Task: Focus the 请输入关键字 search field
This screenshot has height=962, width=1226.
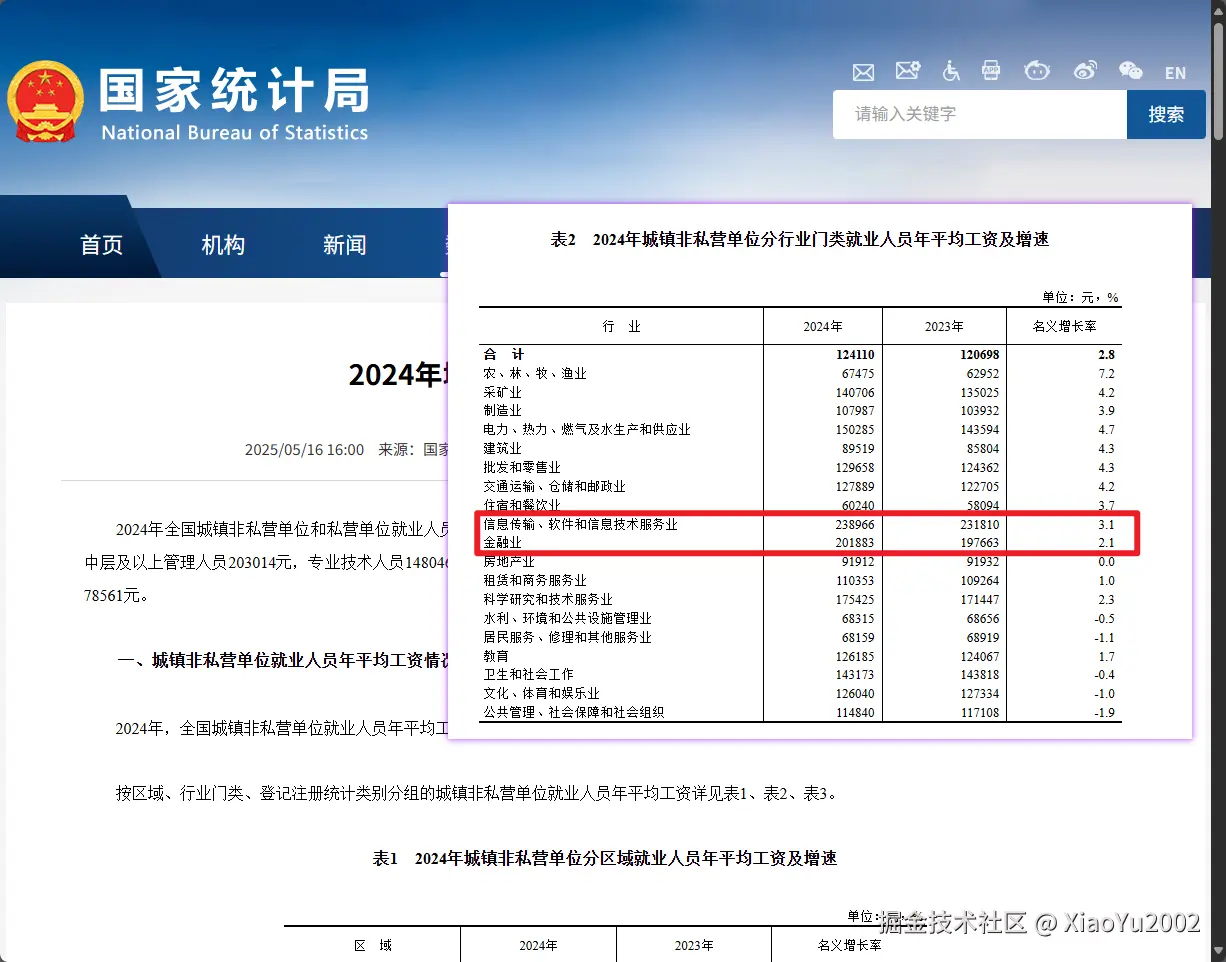Action: point(980,114)
